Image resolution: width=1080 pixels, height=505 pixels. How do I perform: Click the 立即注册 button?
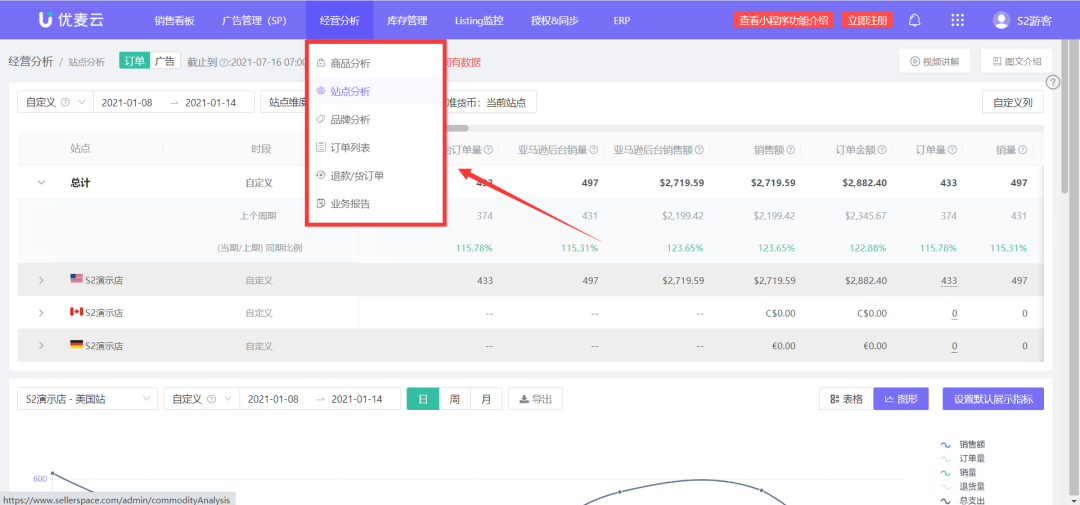866,20
